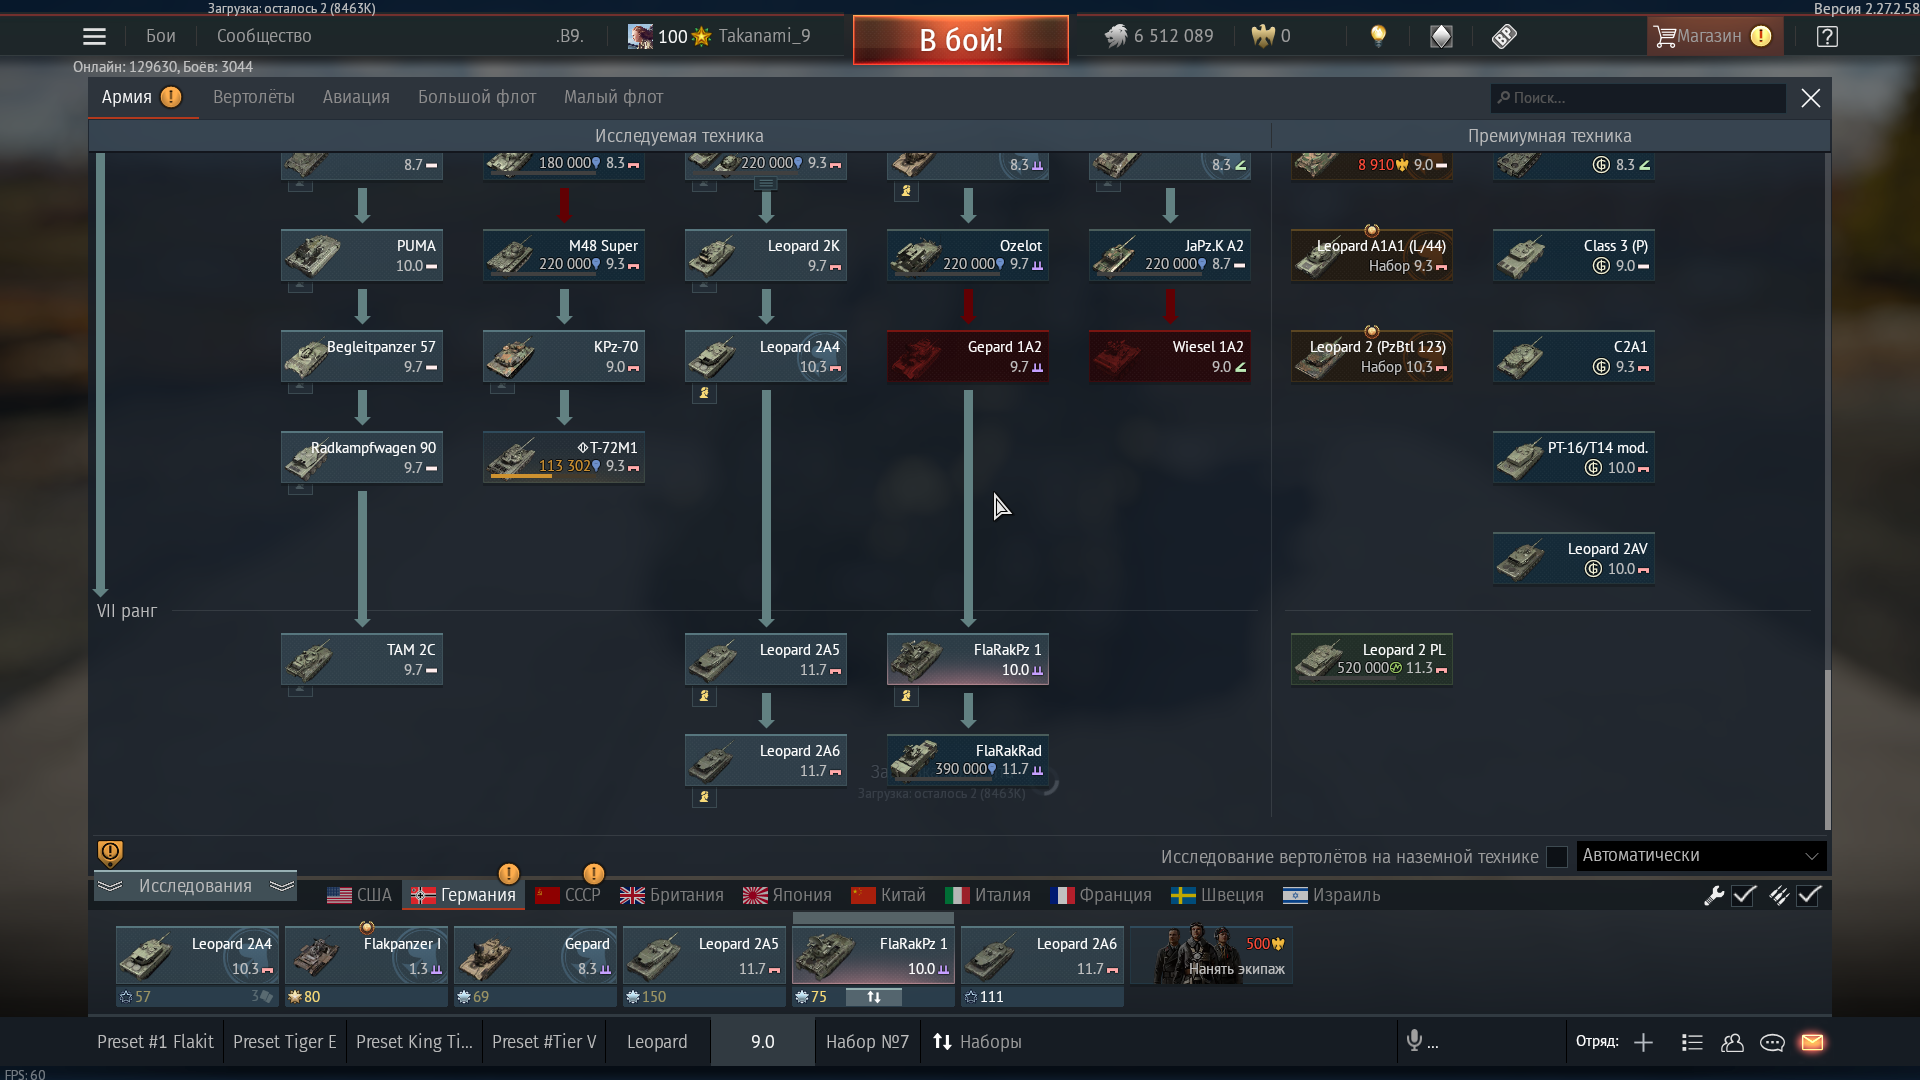Click the tech tree vertical scrollbar
Screen dimensions: 1920x1080
pyautogui.click(x=1827, y=748)
